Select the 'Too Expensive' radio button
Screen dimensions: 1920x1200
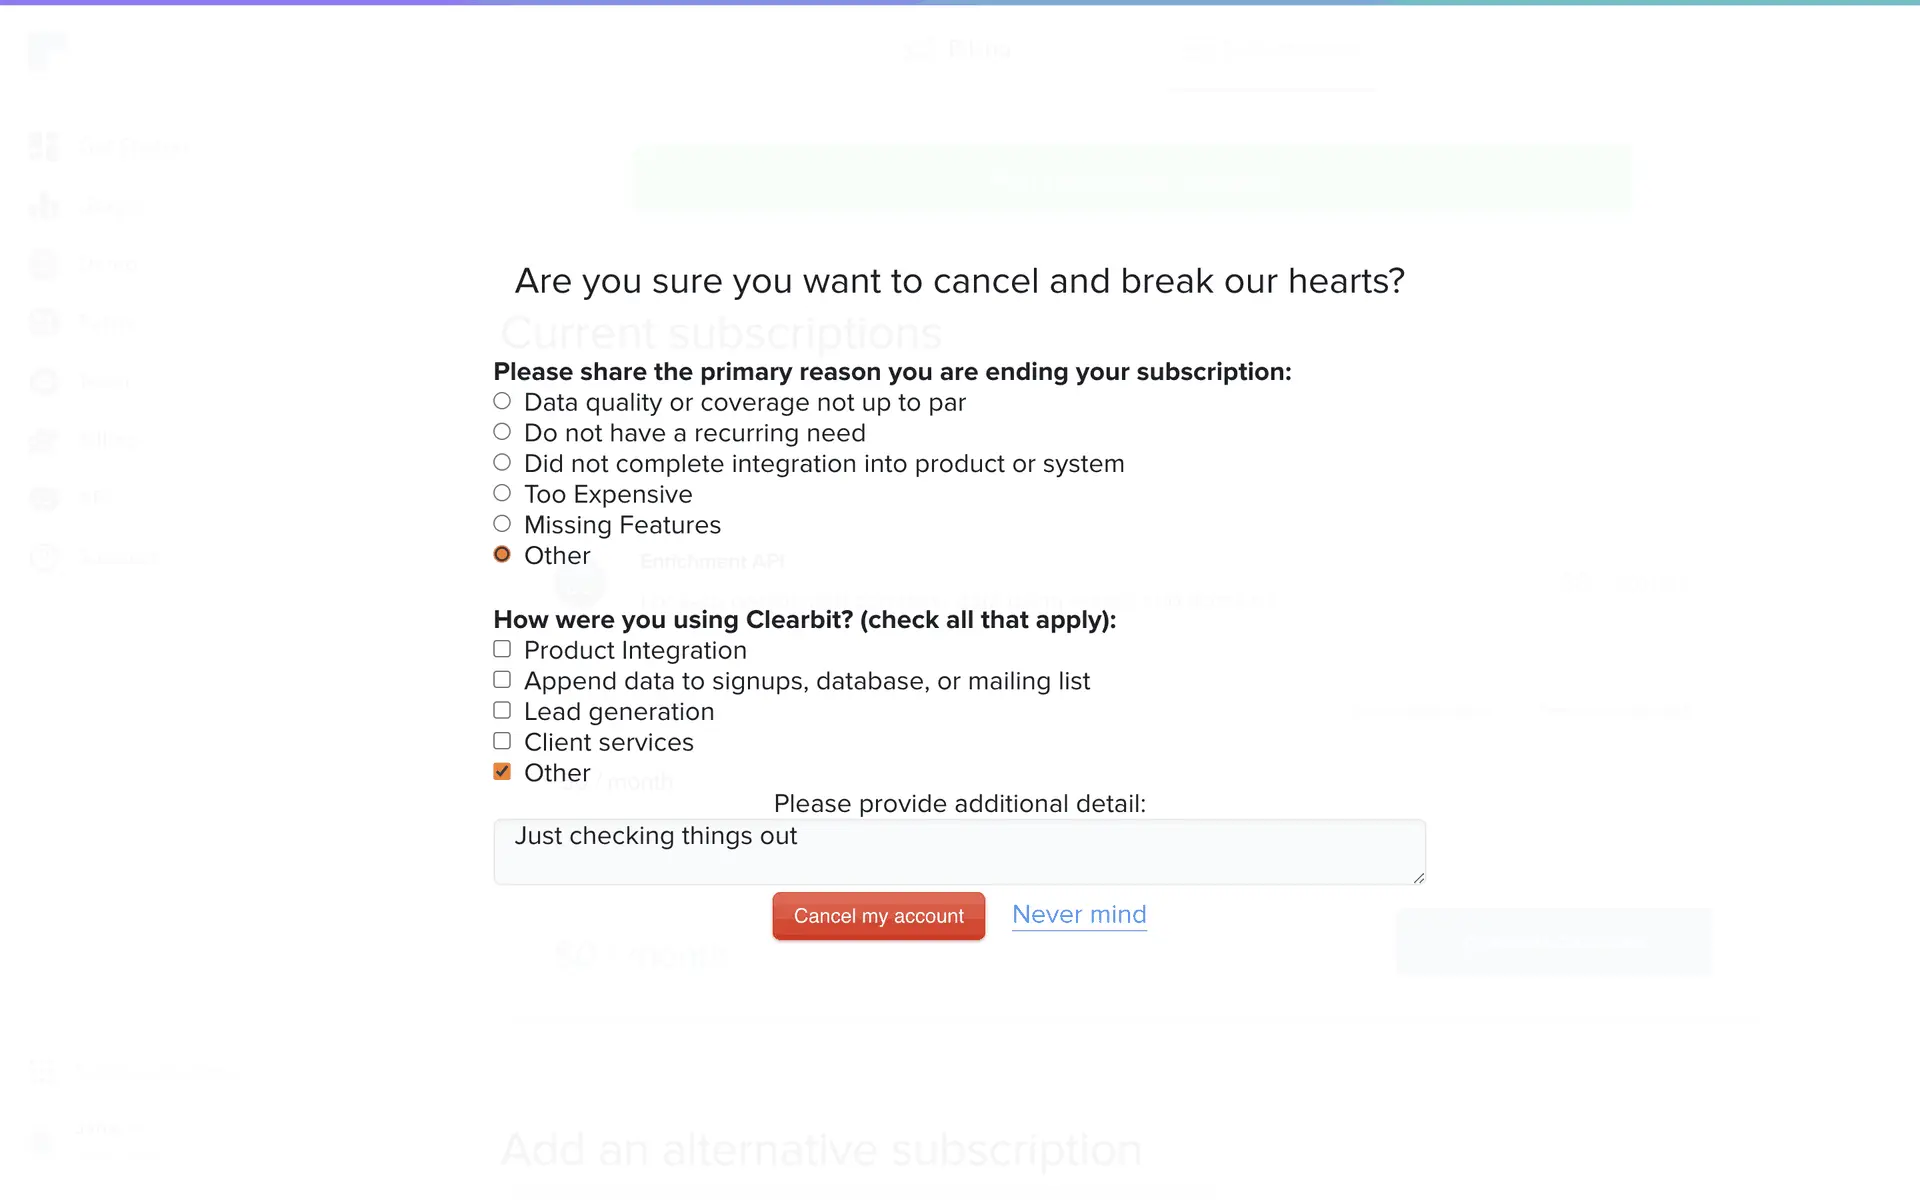[502, 493]
